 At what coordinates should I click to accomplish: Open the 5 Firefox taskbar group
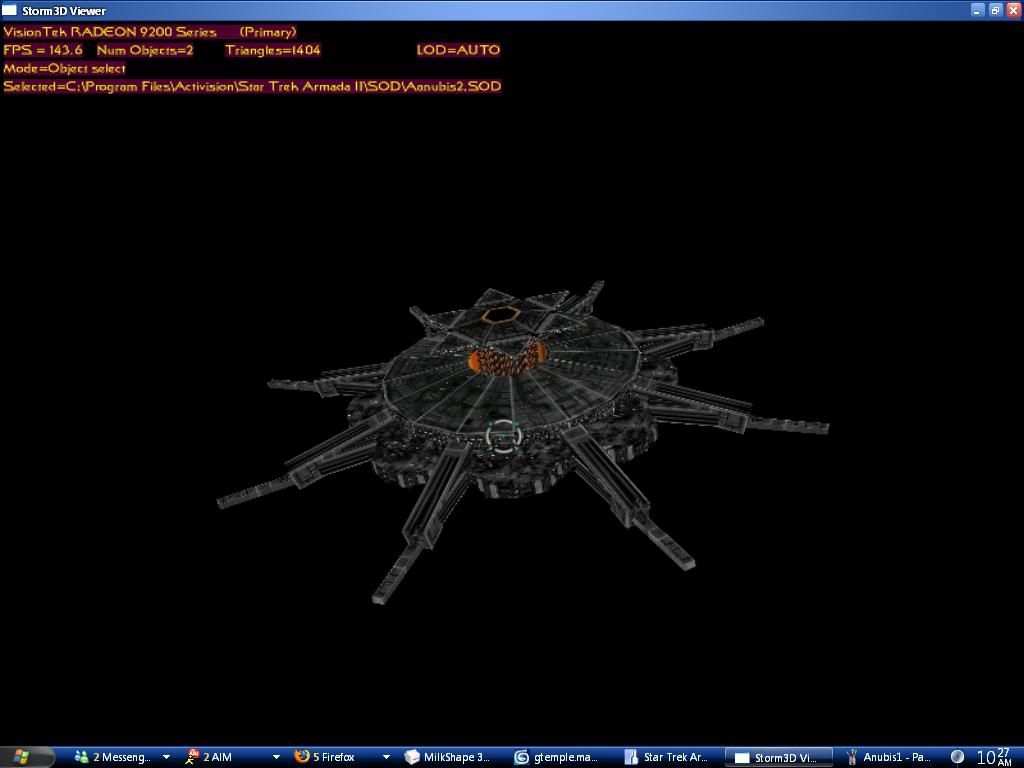[325, 757]
